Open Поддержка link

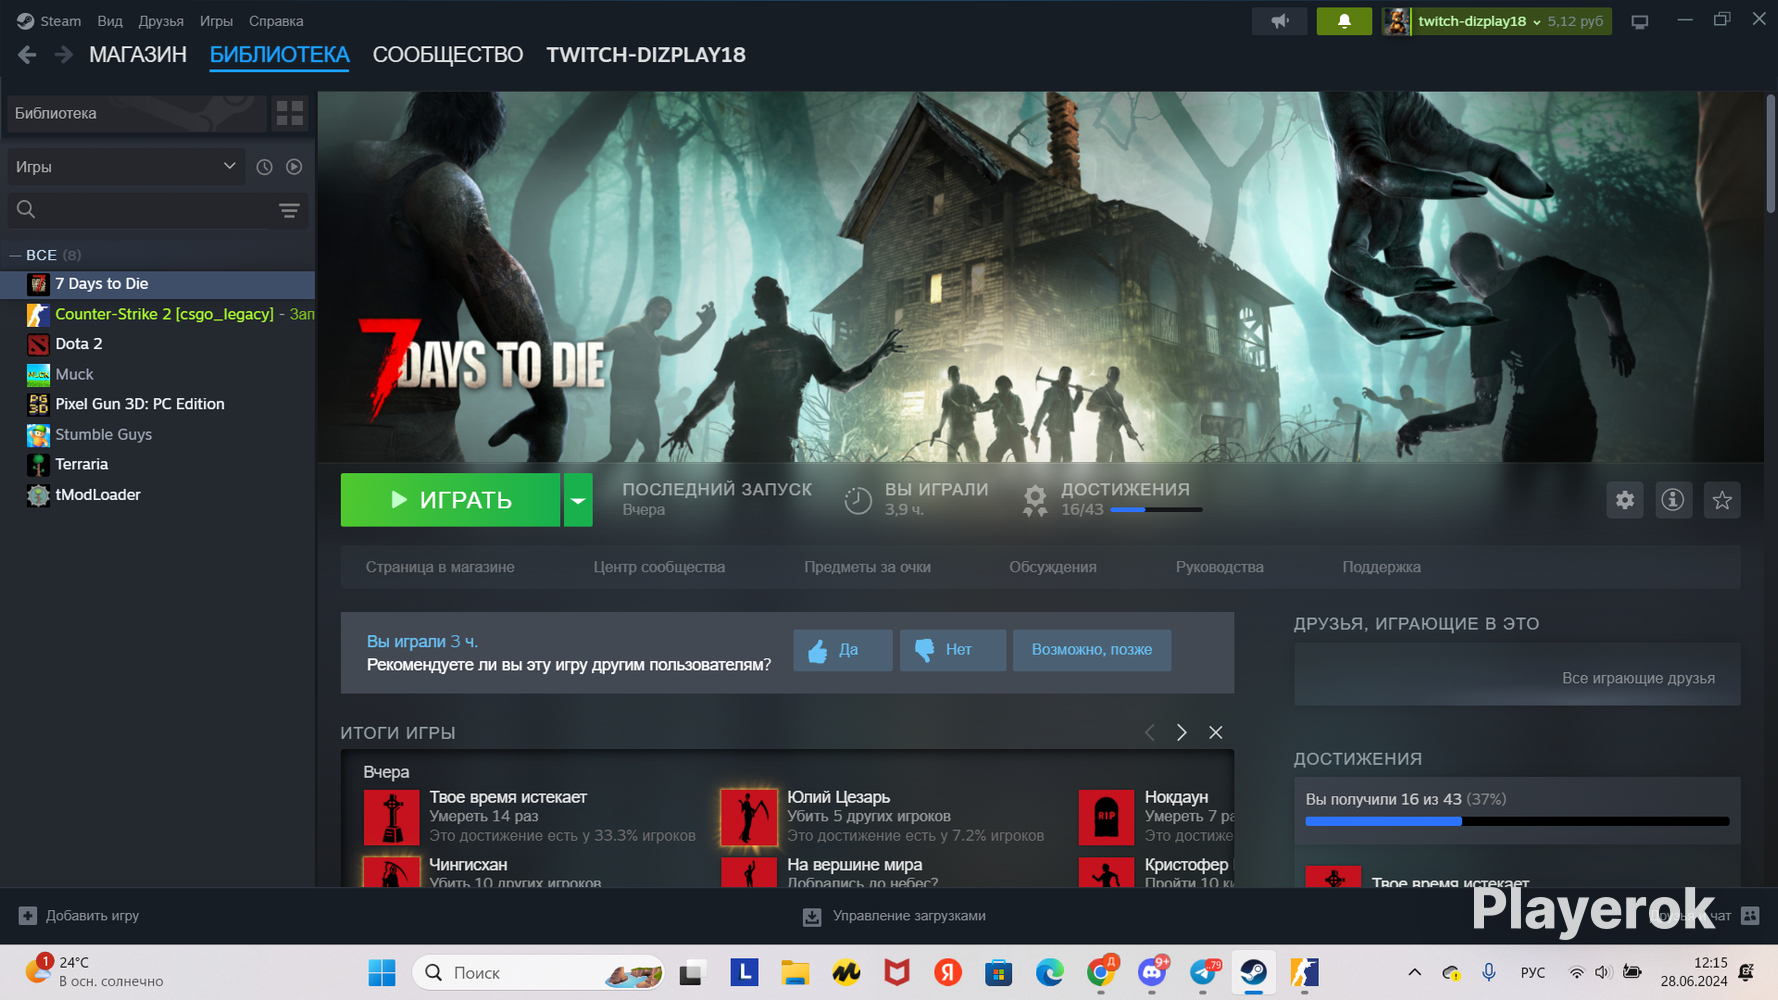(x=1382, y=567)
